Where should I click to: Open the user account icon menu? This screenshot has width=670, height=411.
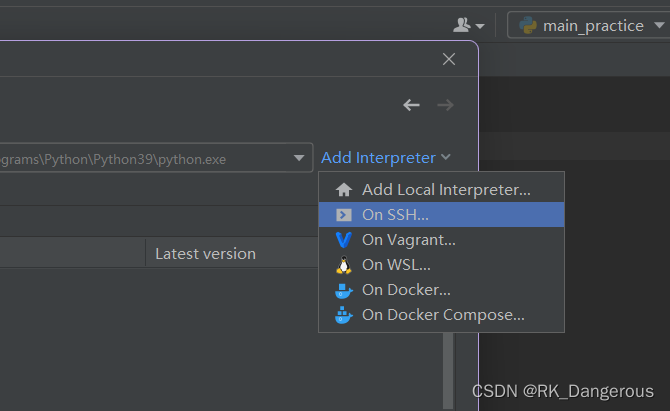[x=462, y=25]
